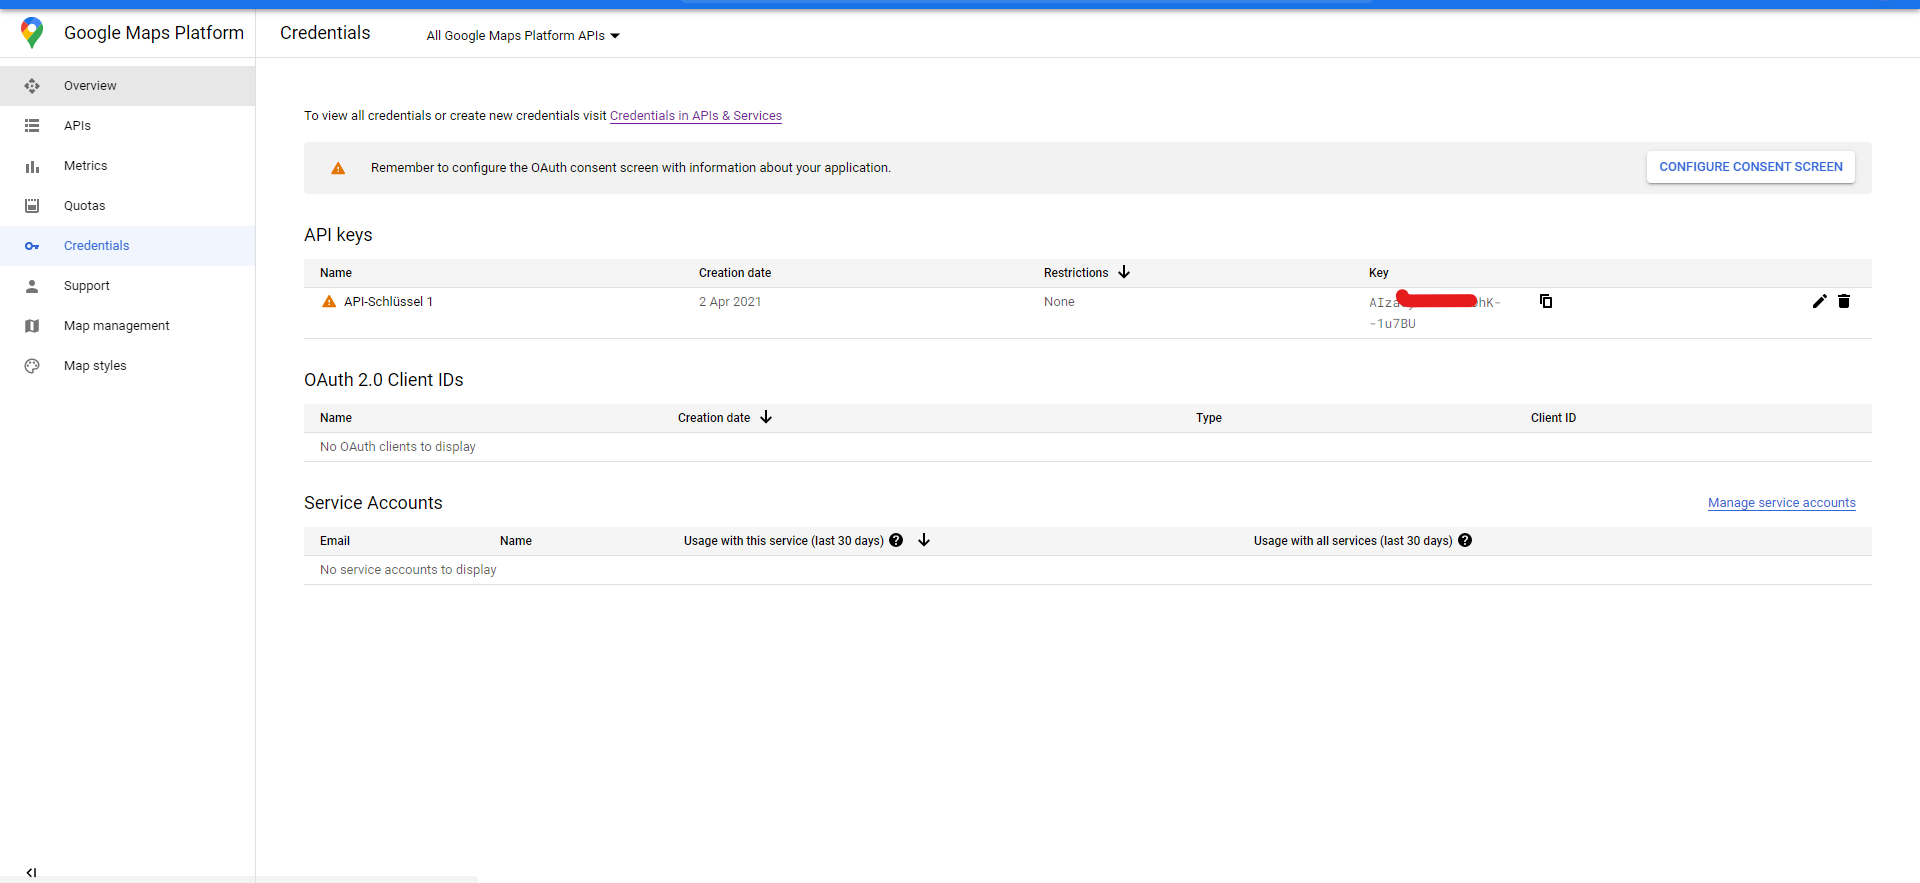Open Map management
Viewport: 1920px width, 883px height.
coord(127,326)
